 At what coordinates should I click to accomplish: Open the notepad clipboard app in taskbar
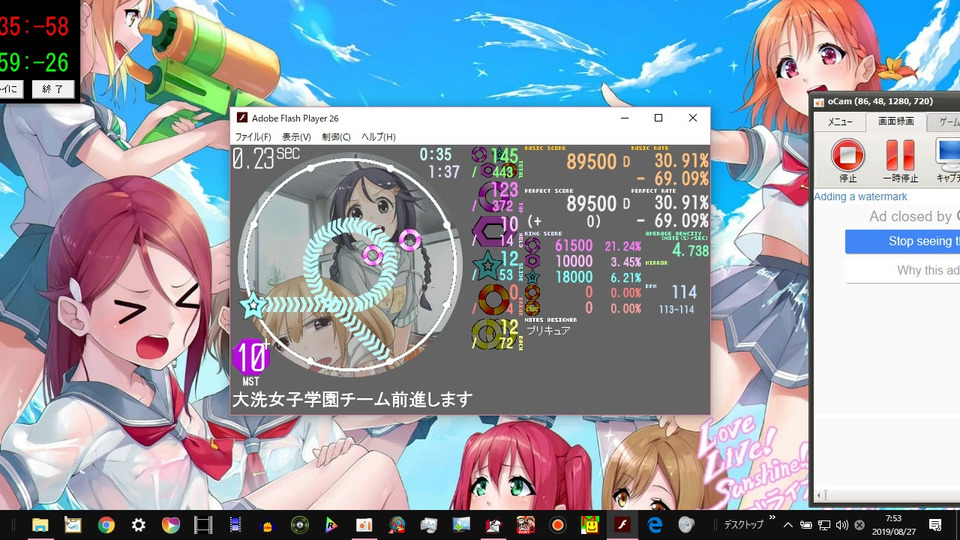[73, 525]
